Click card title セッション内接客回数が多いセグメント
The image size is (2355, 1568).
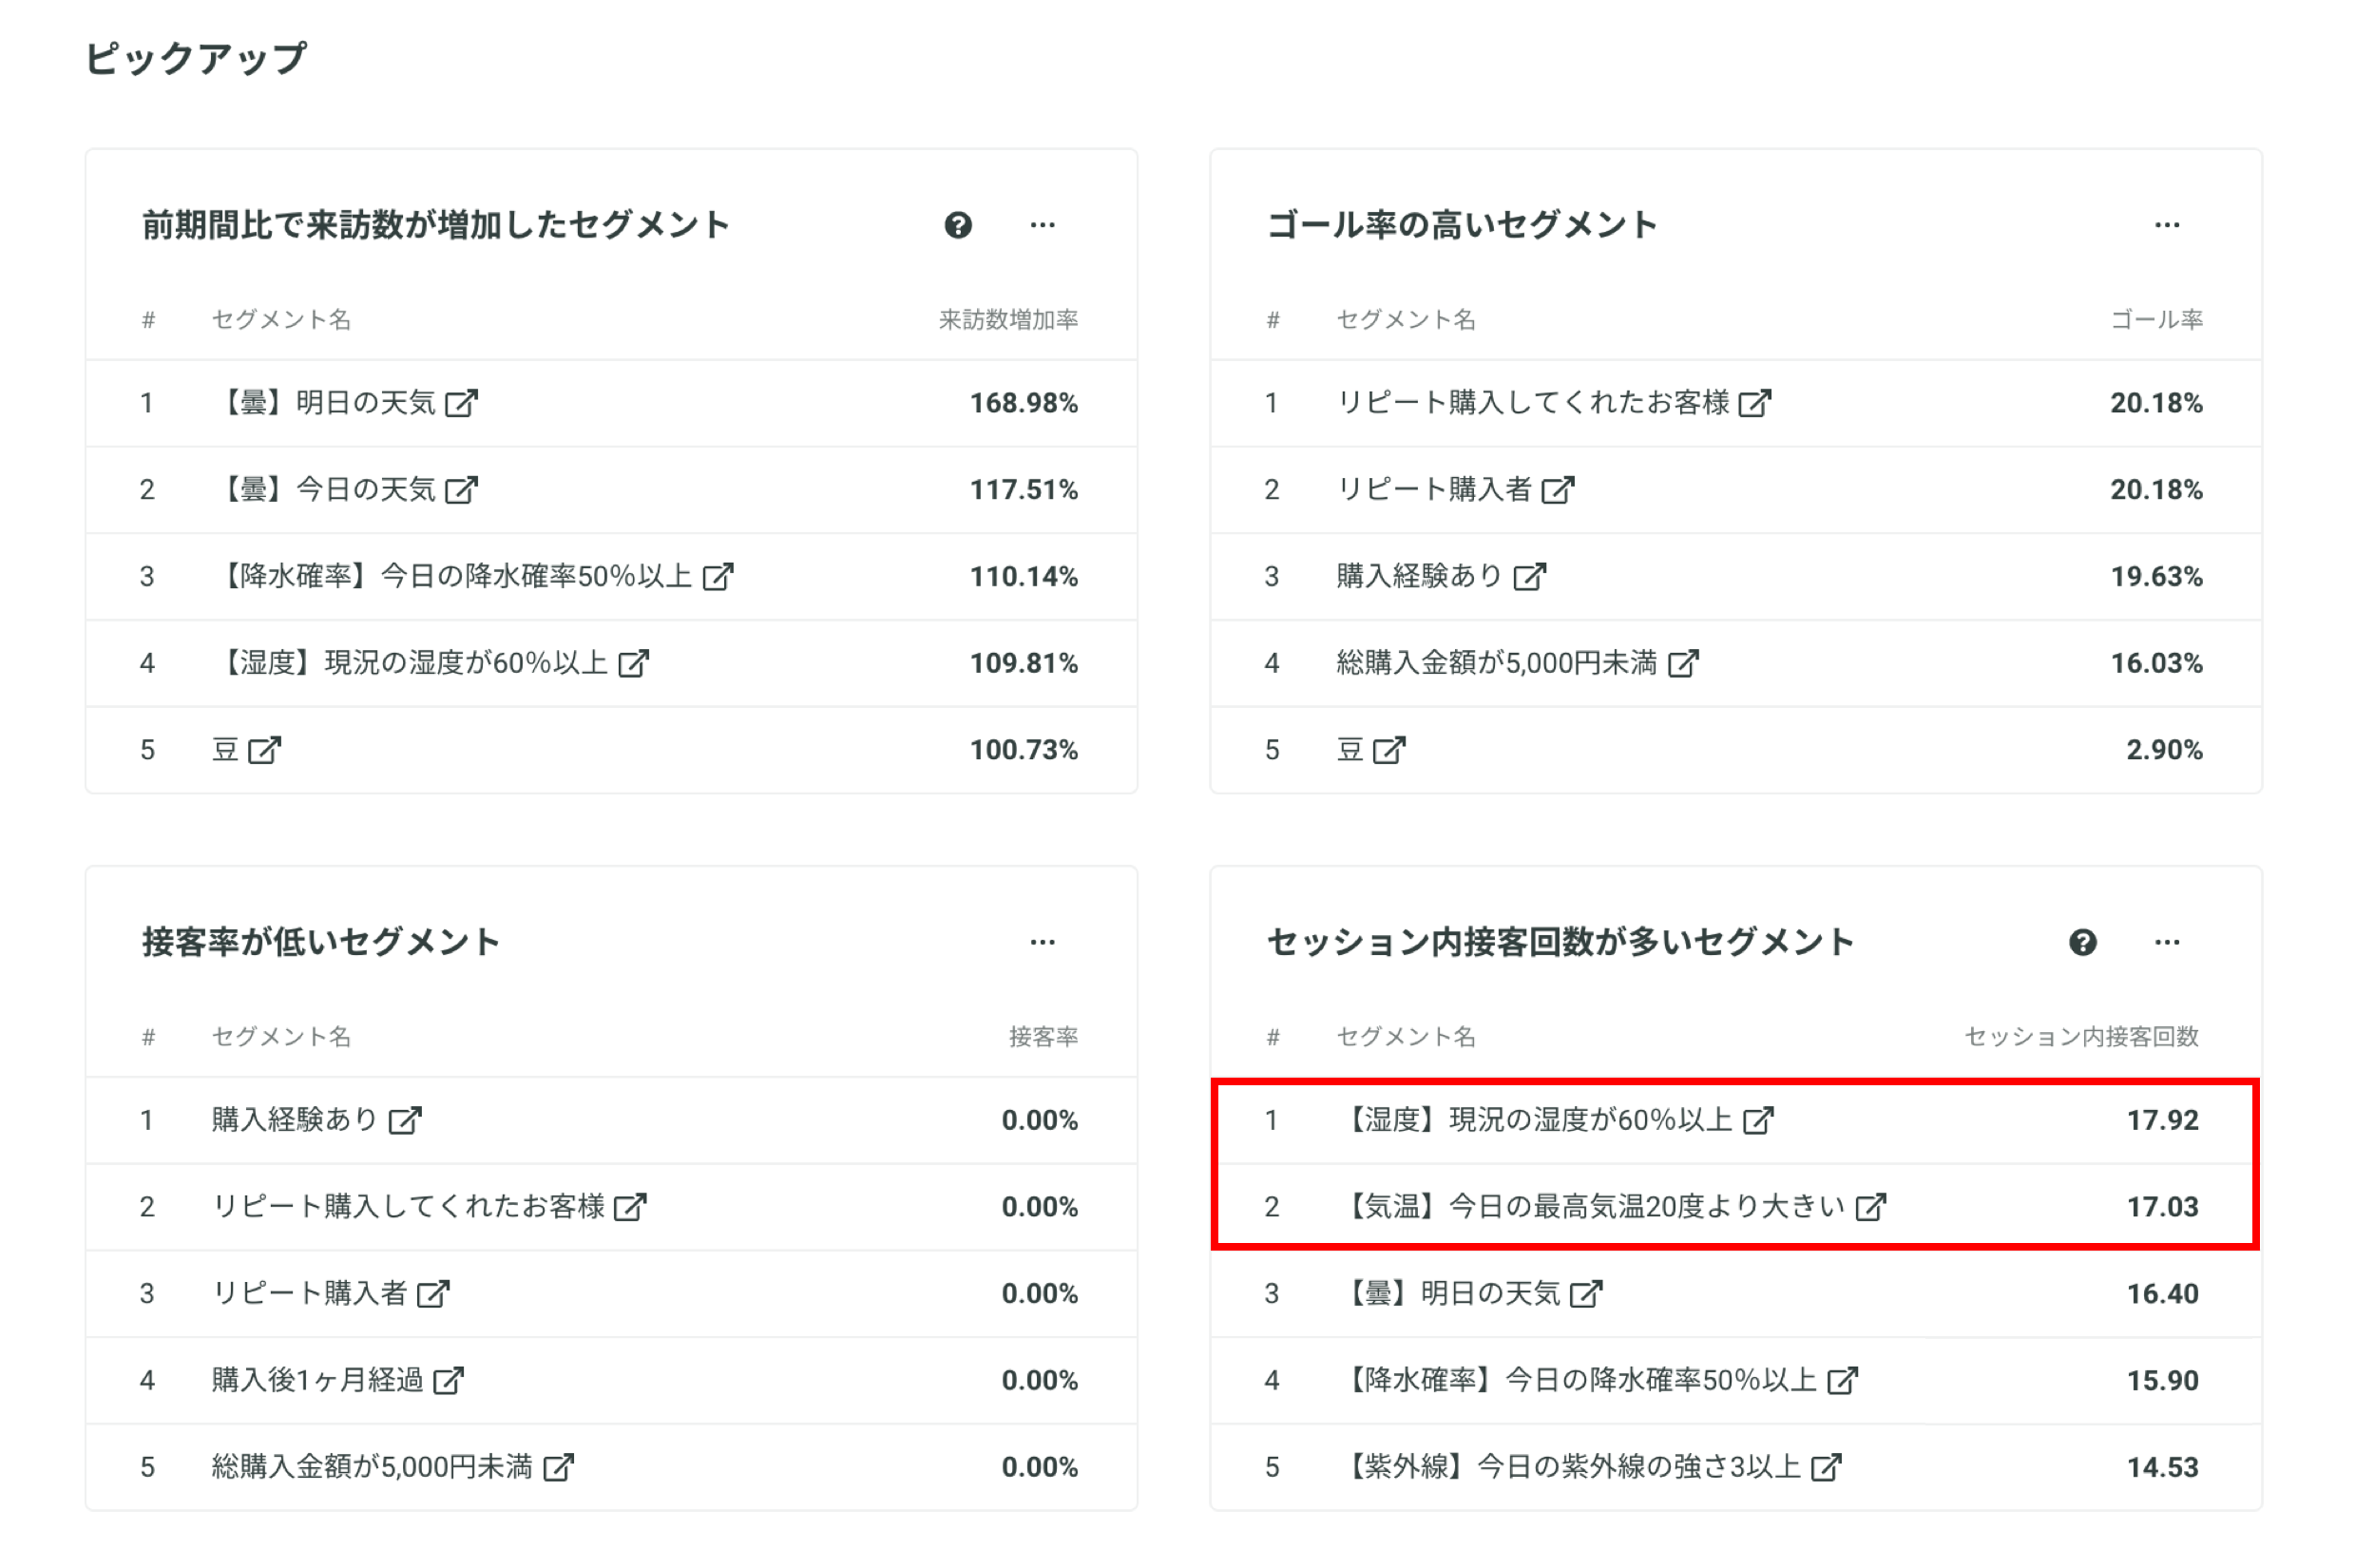(x=1560, y=942)
